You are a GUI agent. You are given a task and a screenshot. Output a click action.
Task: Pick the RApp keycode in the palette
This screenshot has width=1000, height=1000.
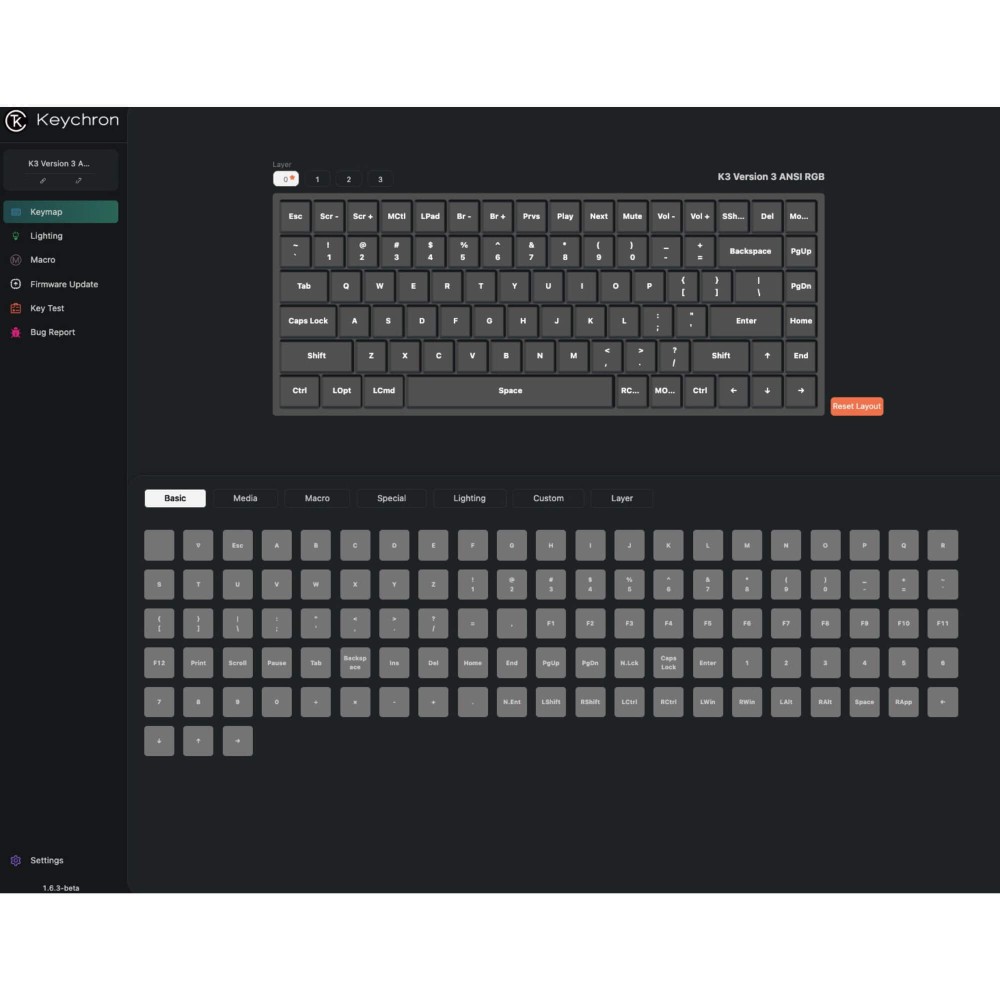point(904,702)
